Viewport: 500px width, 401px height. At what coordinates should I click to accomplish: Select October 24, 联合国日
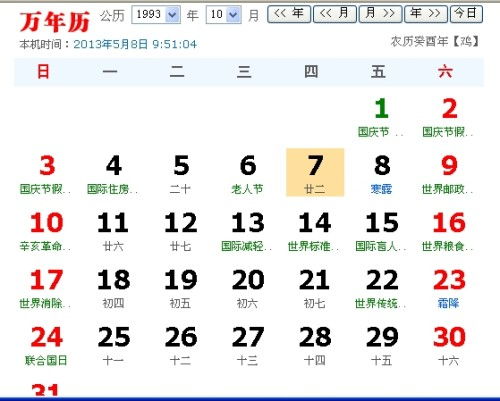pyautogui.click(x=47, y=346)
